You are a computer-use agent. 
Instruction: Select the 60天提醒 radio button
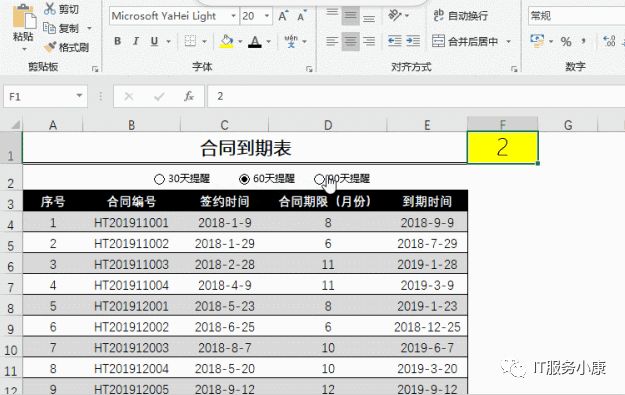tap(244, 179)
